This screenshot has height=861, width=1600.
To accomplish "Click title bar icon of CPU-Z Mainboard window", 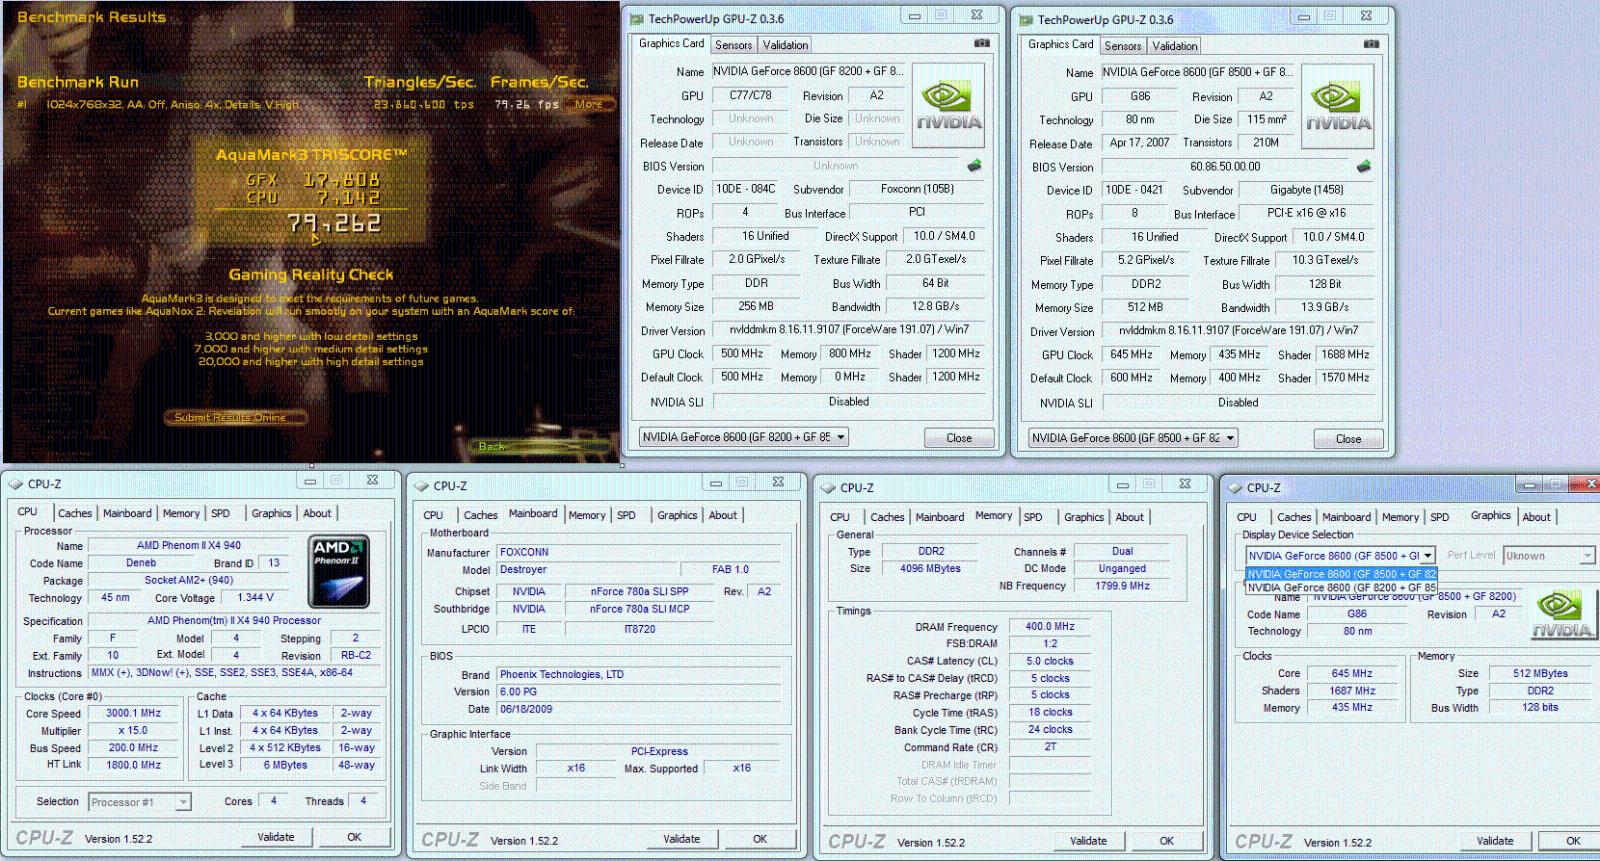I will (x=421, y=486).
